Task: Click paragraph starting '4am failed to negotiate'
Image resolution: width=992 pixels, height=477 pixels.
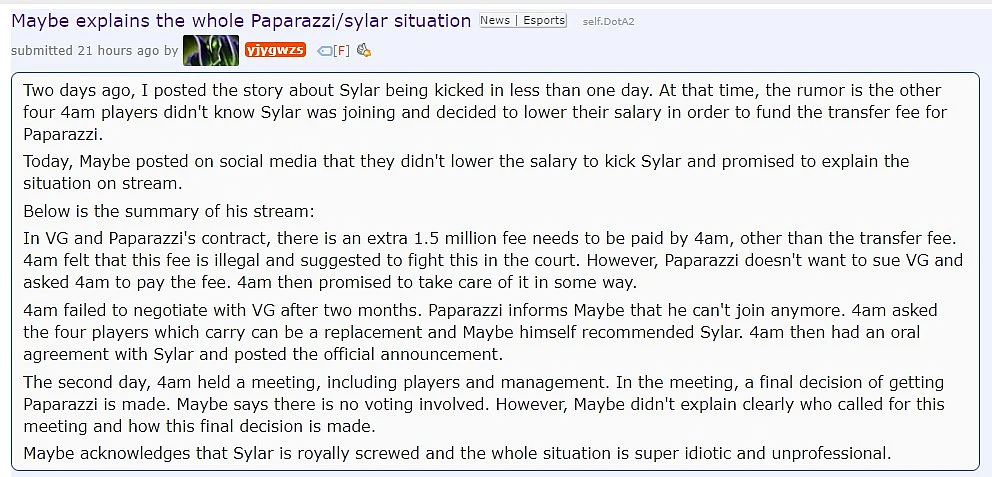Action: [x=480, y=332]
